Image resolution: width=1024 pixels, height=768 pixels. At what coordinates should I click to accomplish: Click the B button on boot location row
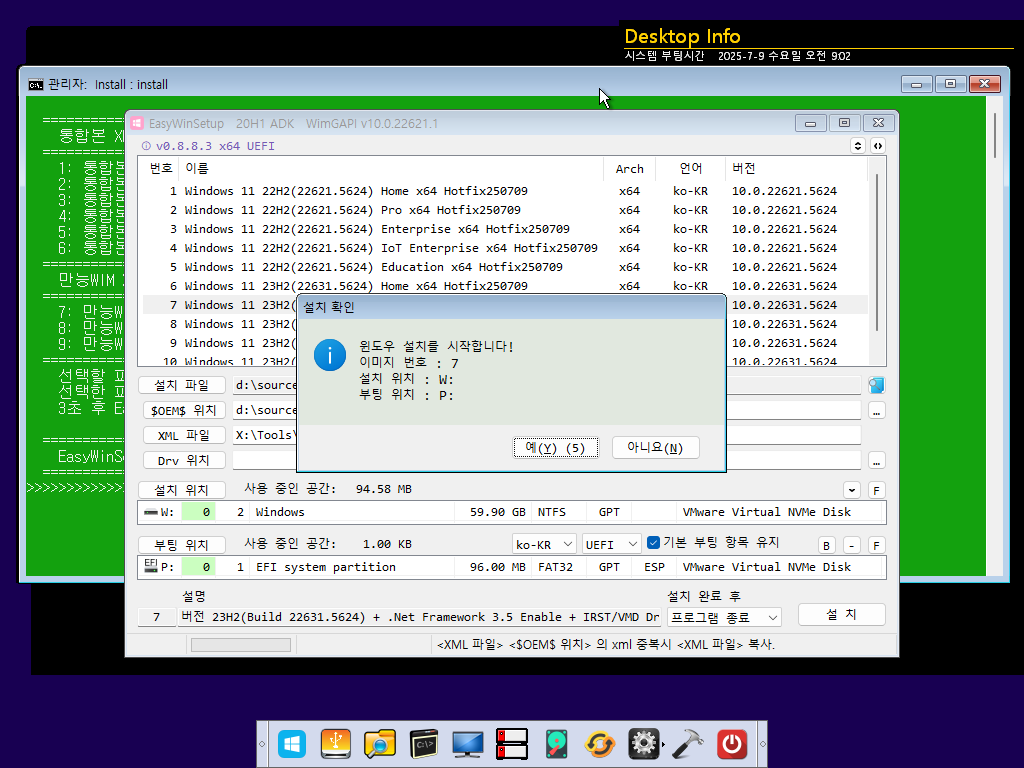coord(826,545)
